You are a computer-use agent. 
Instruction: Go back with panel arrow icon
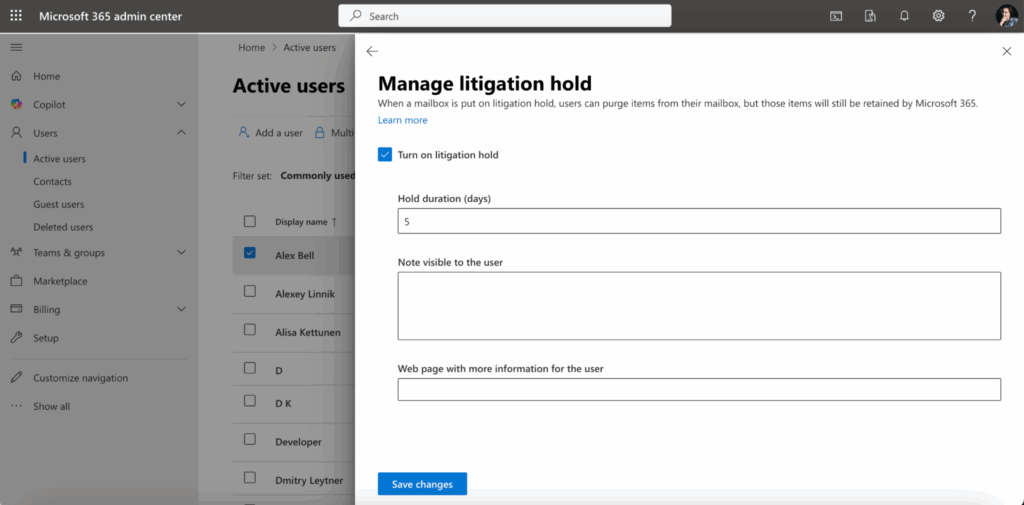(372, 52)
